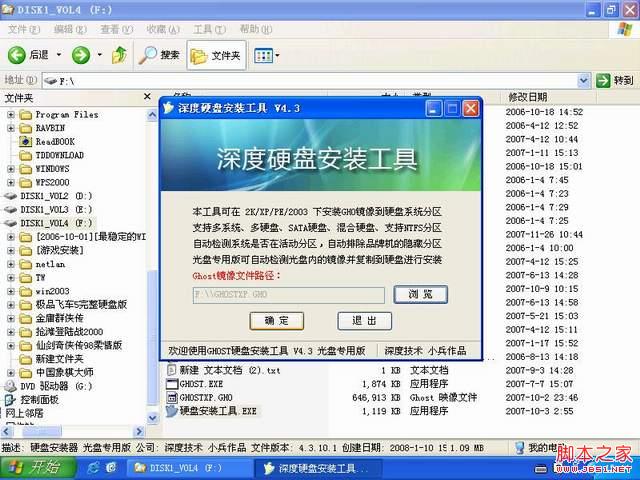The height and width of the screenshot is (480, 640).
Task: Click the green Forward arrow icon
Action: tap(81, 55)
